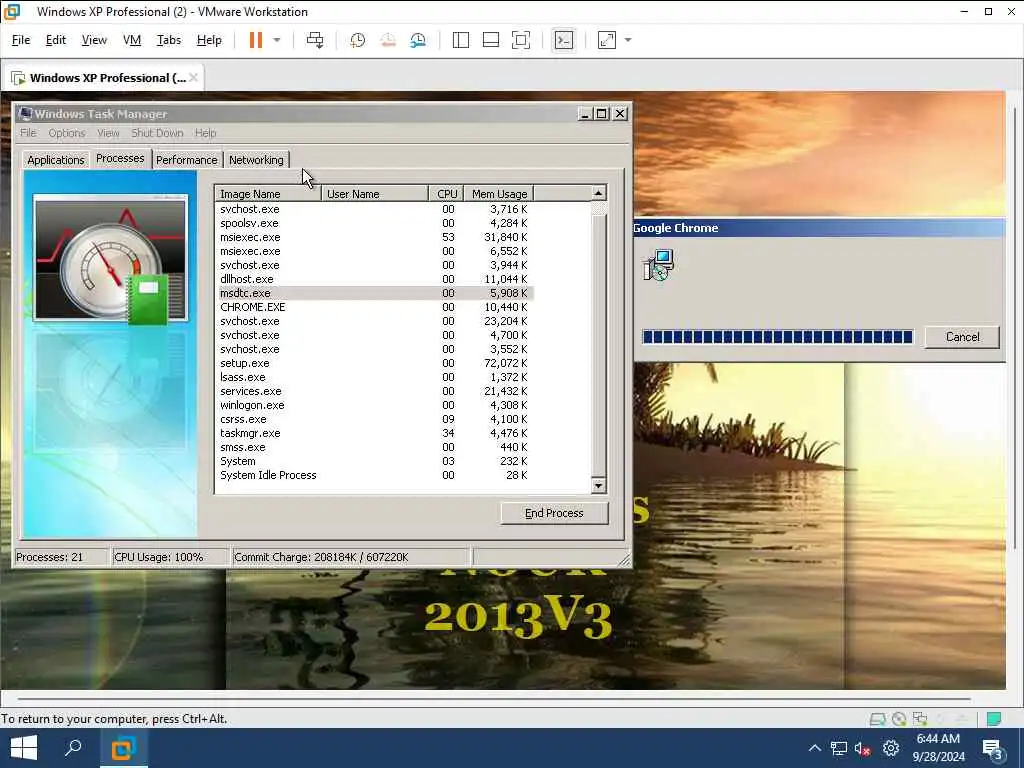This screenshot has height=768, width=1024.
Task: Select the System Idle Process row
Action: tap(375, 475)
